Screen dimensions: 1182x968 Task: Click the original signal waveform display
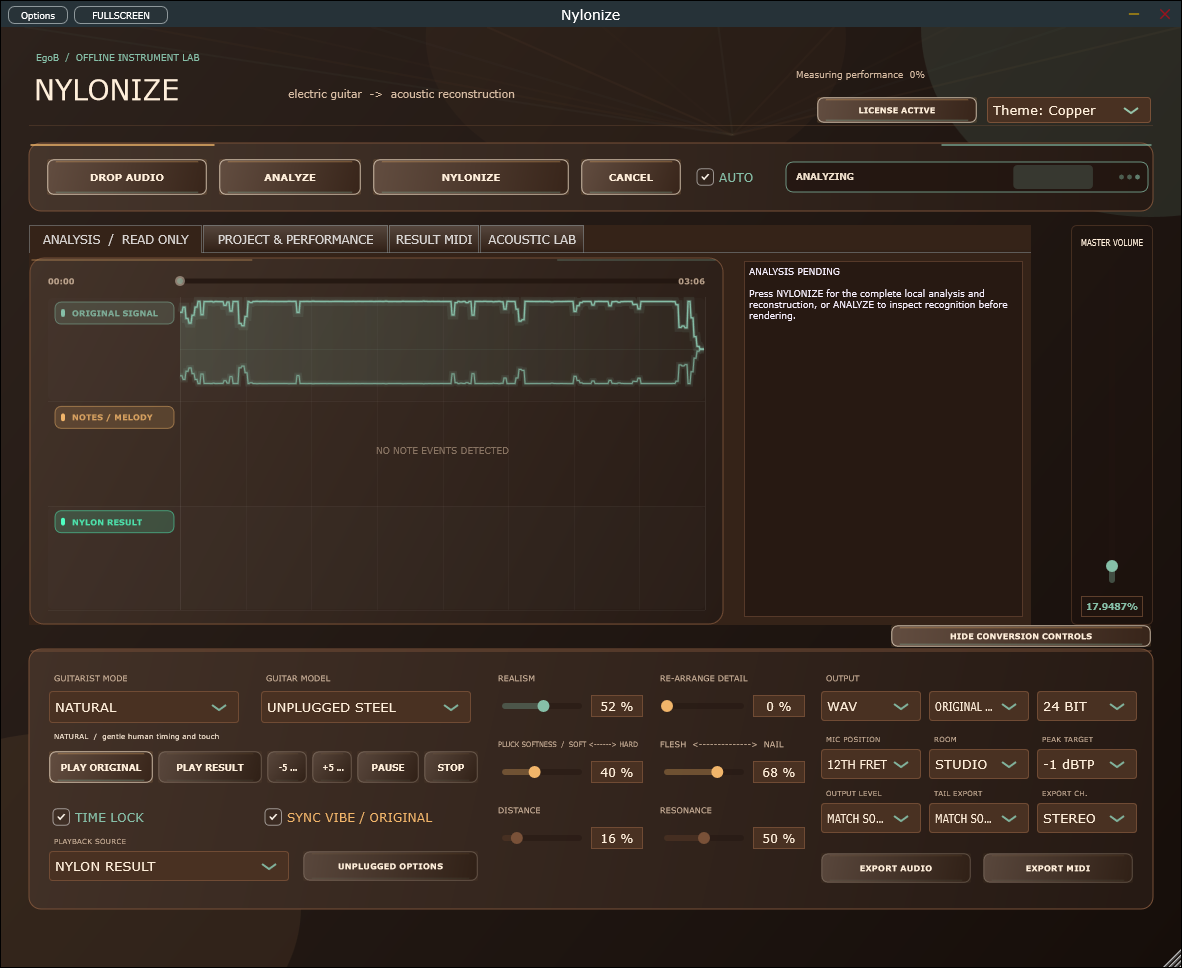pos(442,343)
